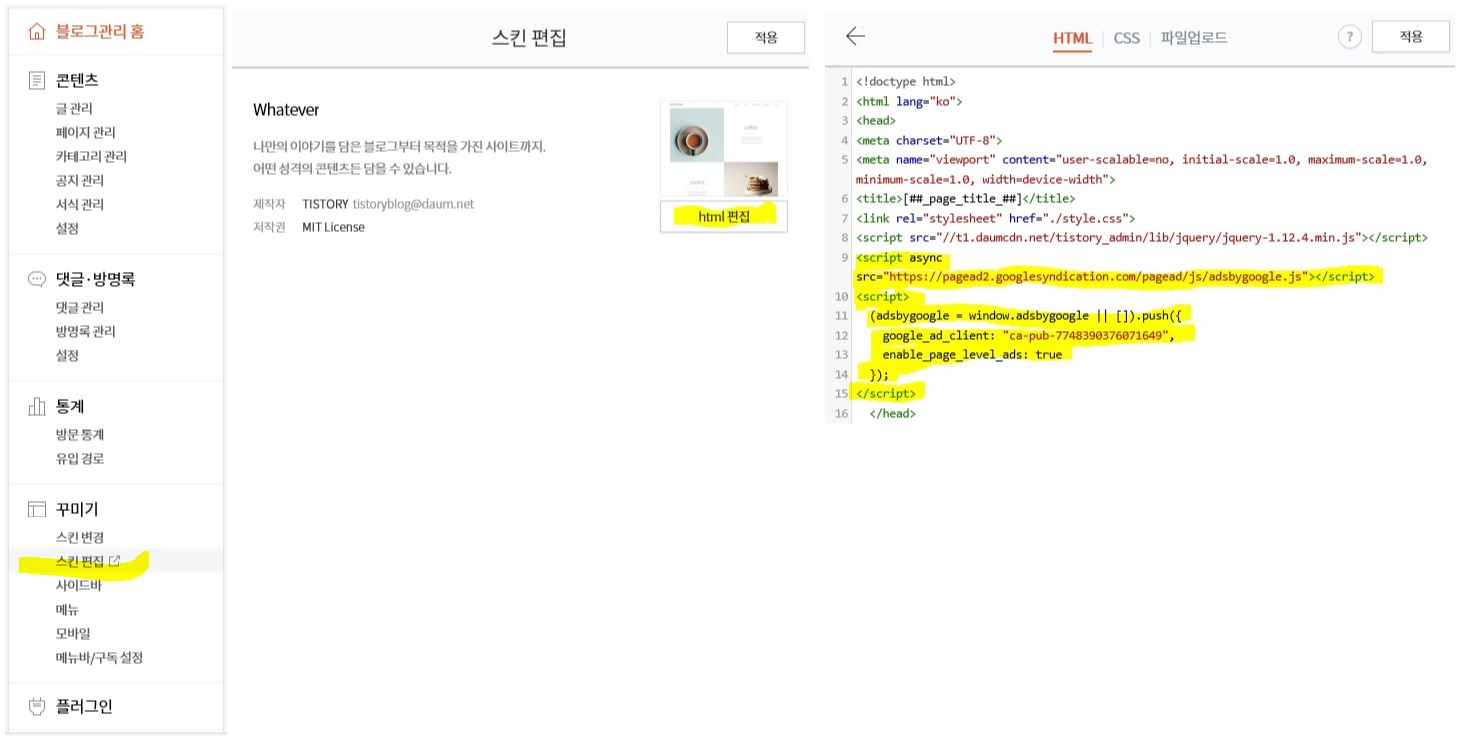Go back using the left arrow icon
1462x739 pixels.
coord(855,37)
